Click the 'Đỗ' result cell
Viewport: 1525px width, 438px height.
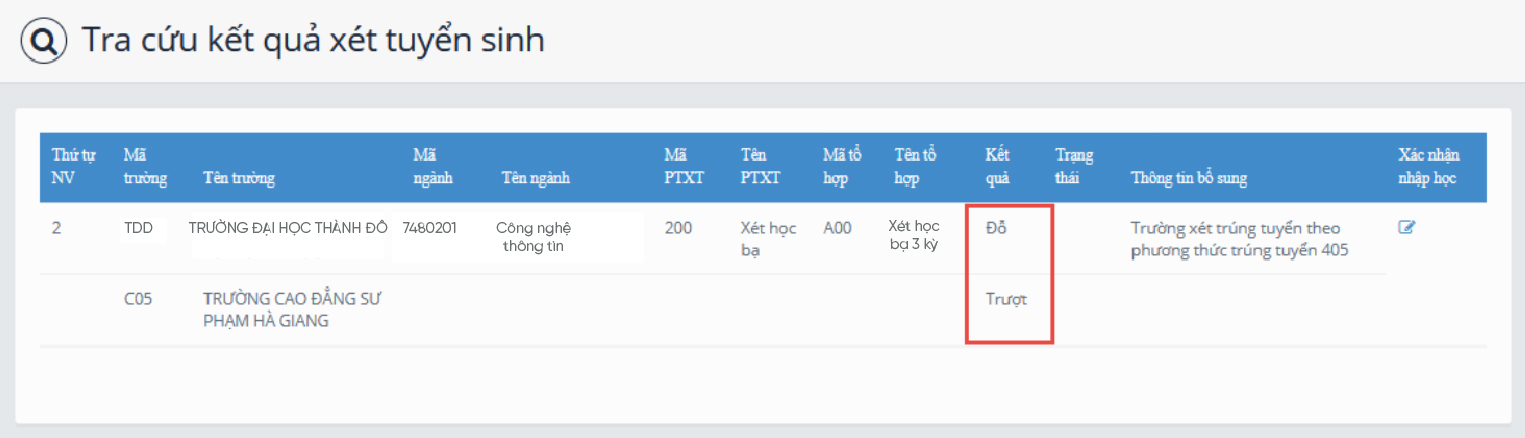[996, 228]
